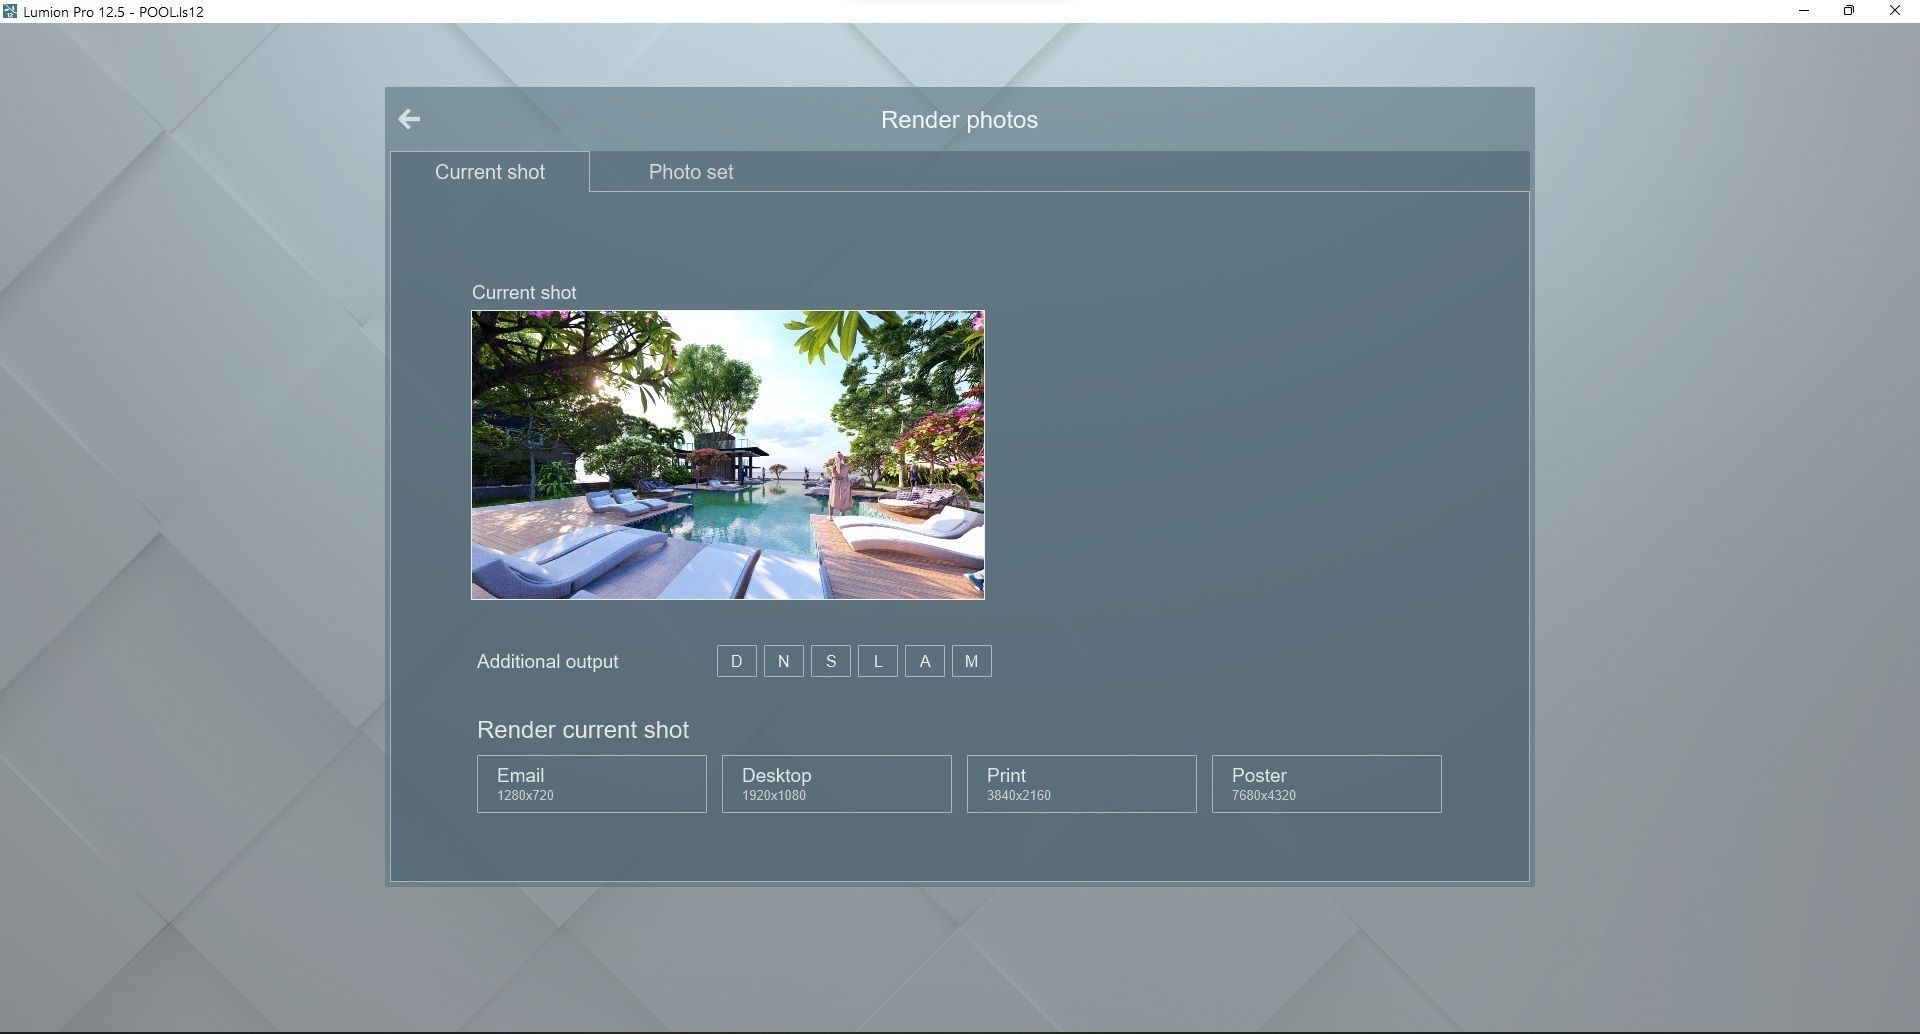
Task: Render at Poster 7680x4320 resolution
Action: point(1327,784)
